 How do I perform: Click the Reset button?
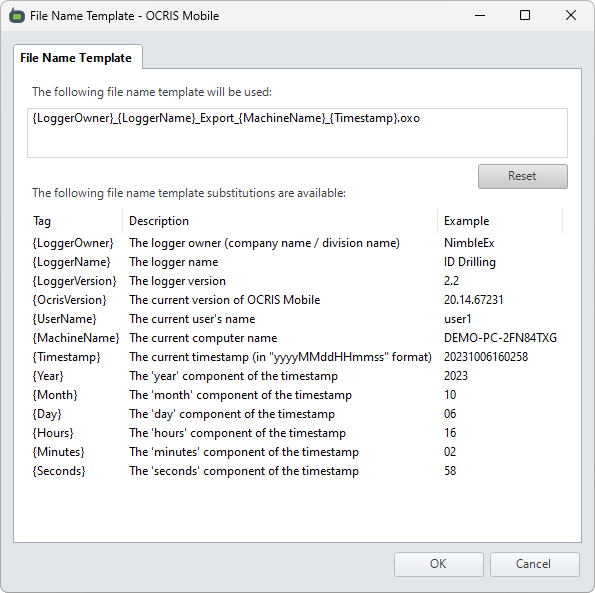[523, 176]
